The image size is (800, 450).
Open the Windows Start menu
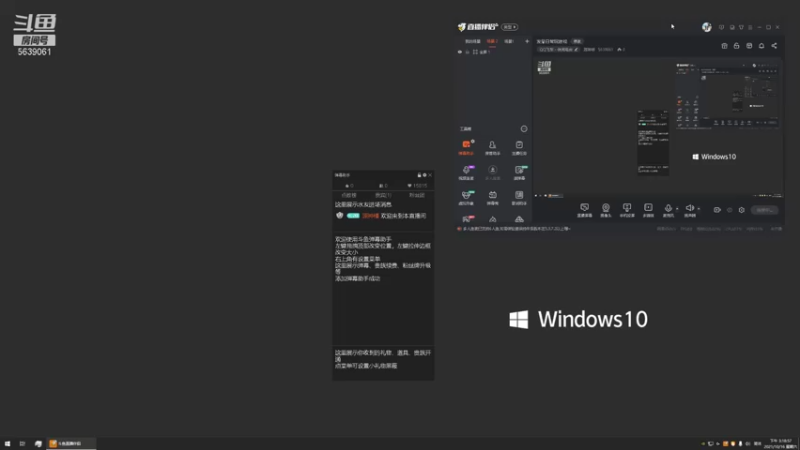7,444
